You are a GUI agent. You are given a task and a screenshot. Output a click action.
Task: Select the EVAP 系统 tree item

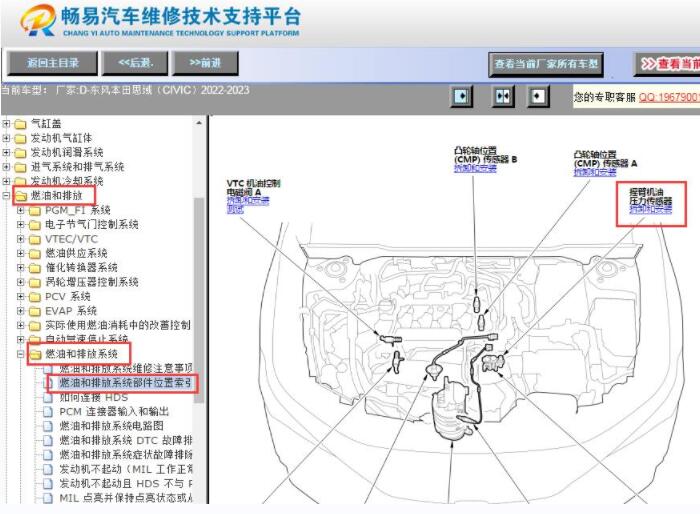(71, 310)
